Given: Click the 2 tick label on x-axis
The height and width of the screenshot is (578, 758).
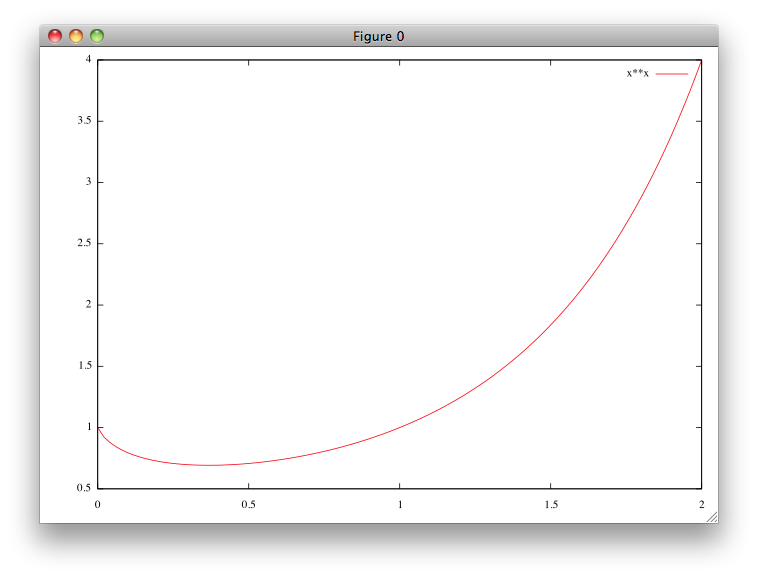Looking at the screenshot, I should point(701,503).
